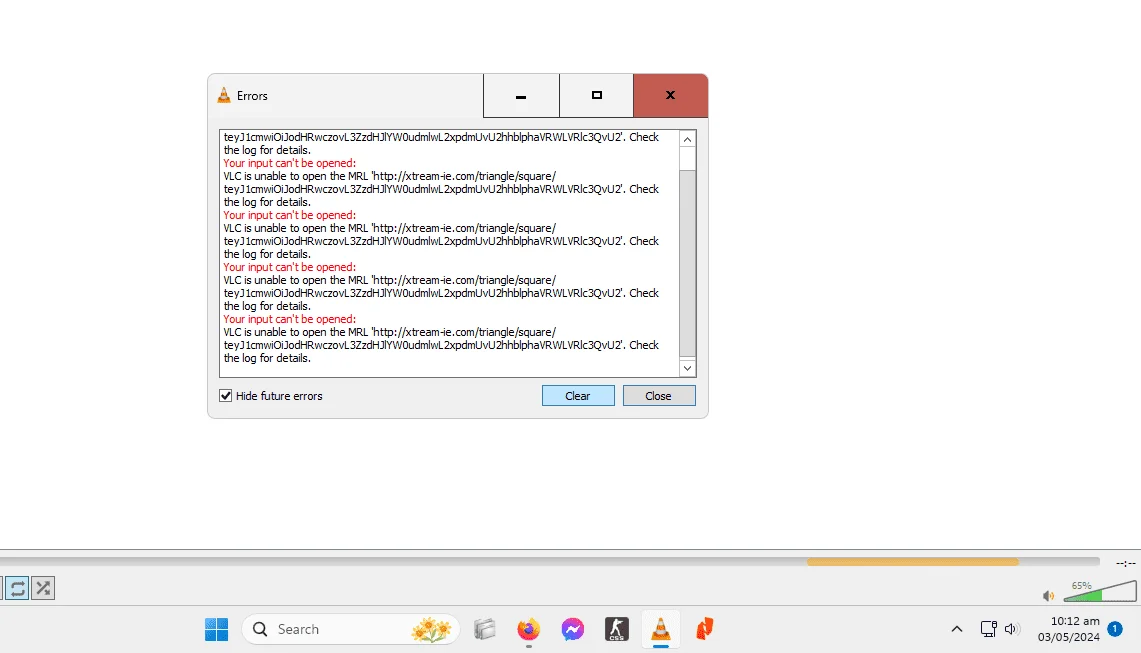Open Messenger from the taskbar
This screenshot has width=1141, height=653.
tap(573, 629)
